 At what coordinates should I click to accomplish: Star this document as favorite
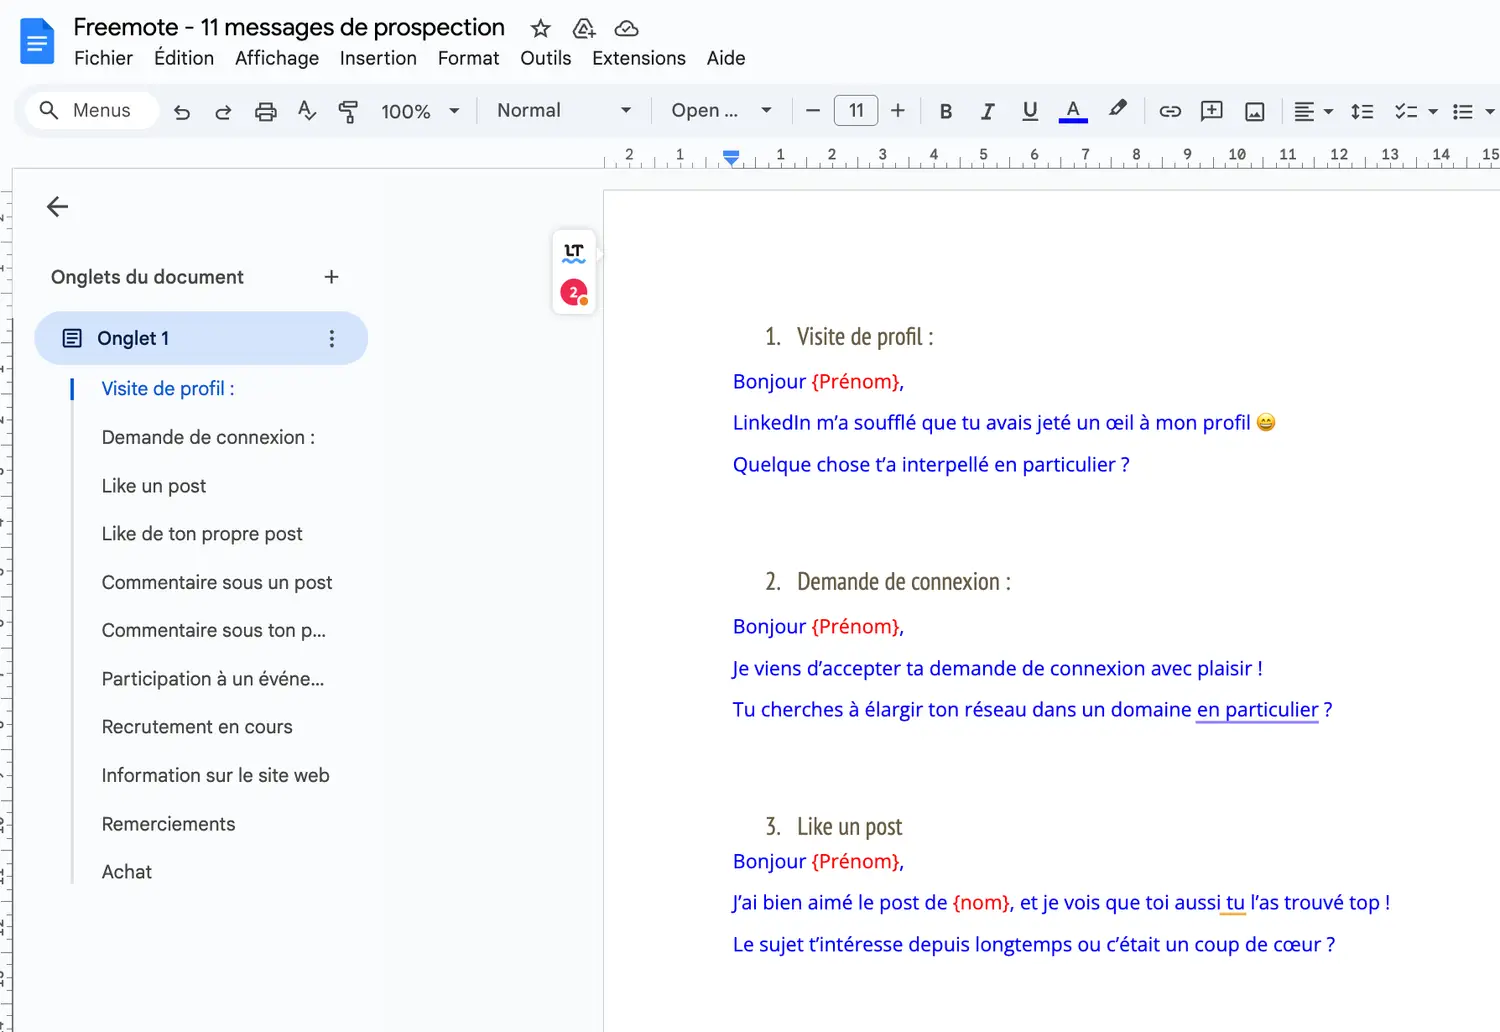coord(540,29)
